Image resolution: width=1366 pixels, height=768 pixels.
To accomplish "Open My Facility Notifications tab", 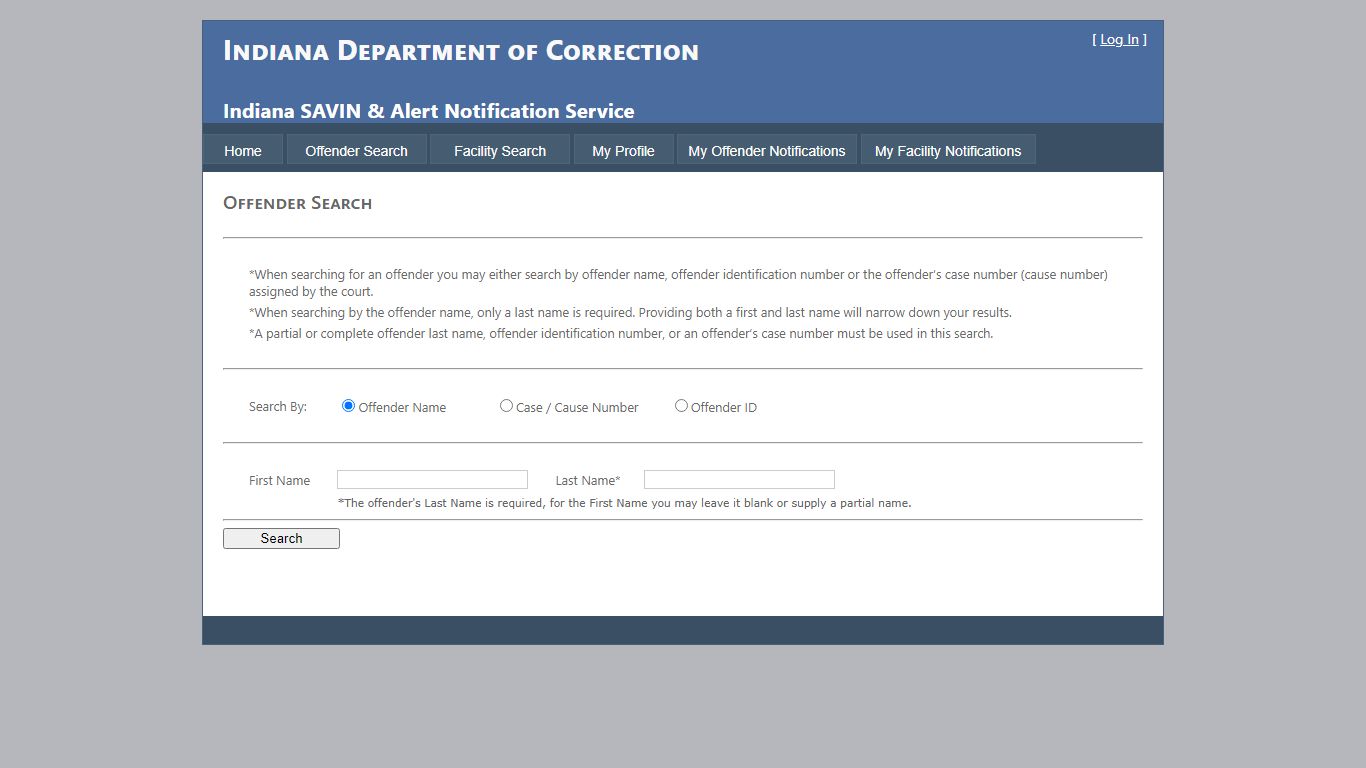I will point(948,150).
